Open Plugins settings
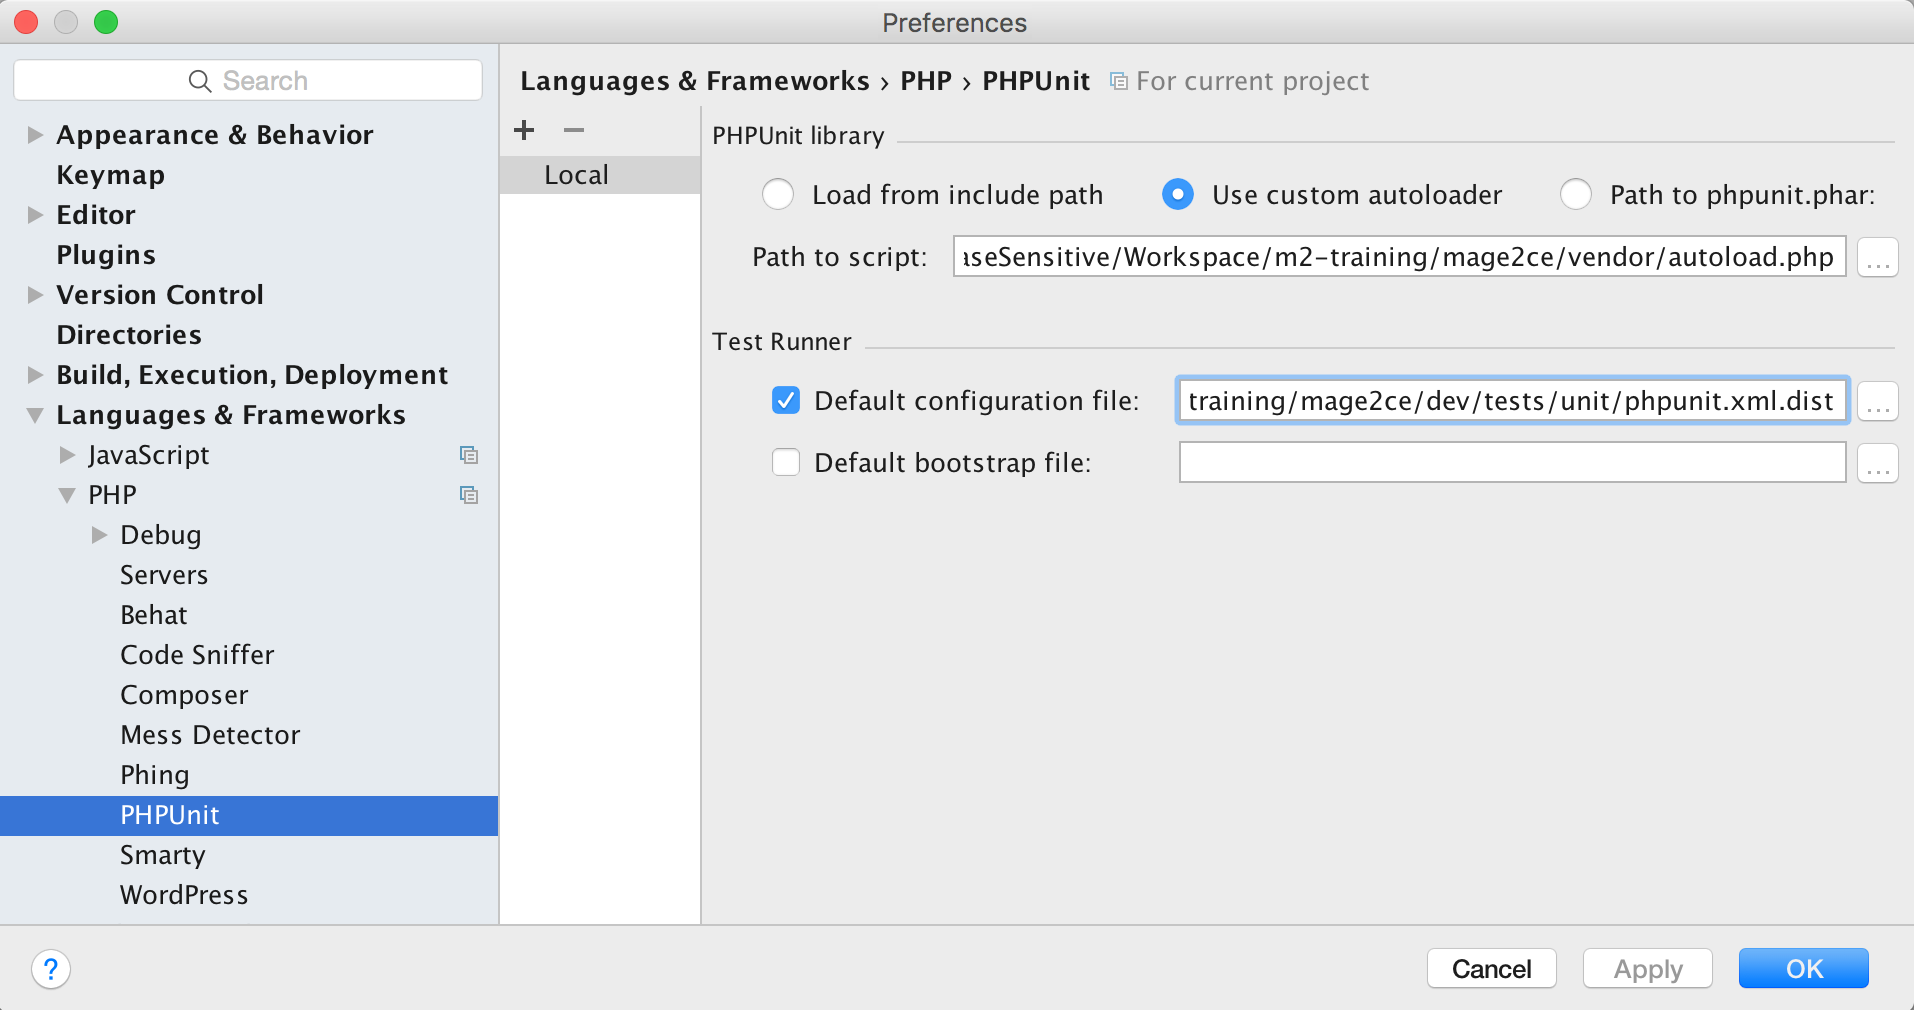Screen dimensions: 1914x1010 click(106, 255)
